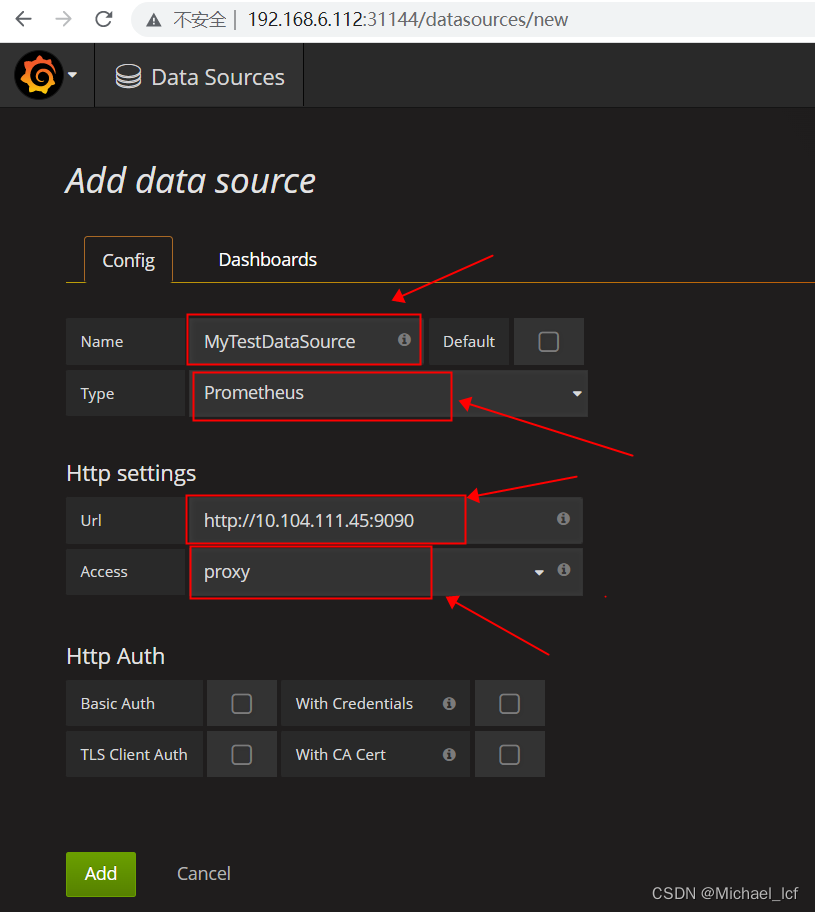Click the browser back arrow

tap(23, 19)
